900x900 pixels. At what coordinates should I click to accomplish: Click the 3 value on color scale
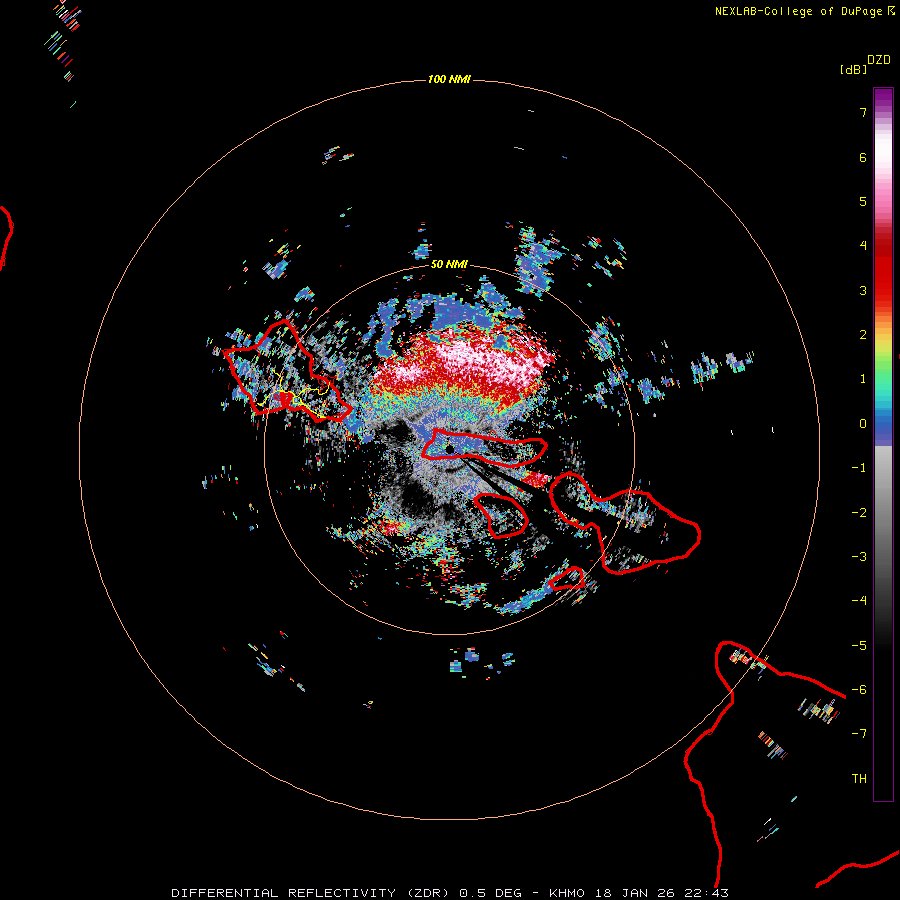pyautogui.click(x=863, y=290)
